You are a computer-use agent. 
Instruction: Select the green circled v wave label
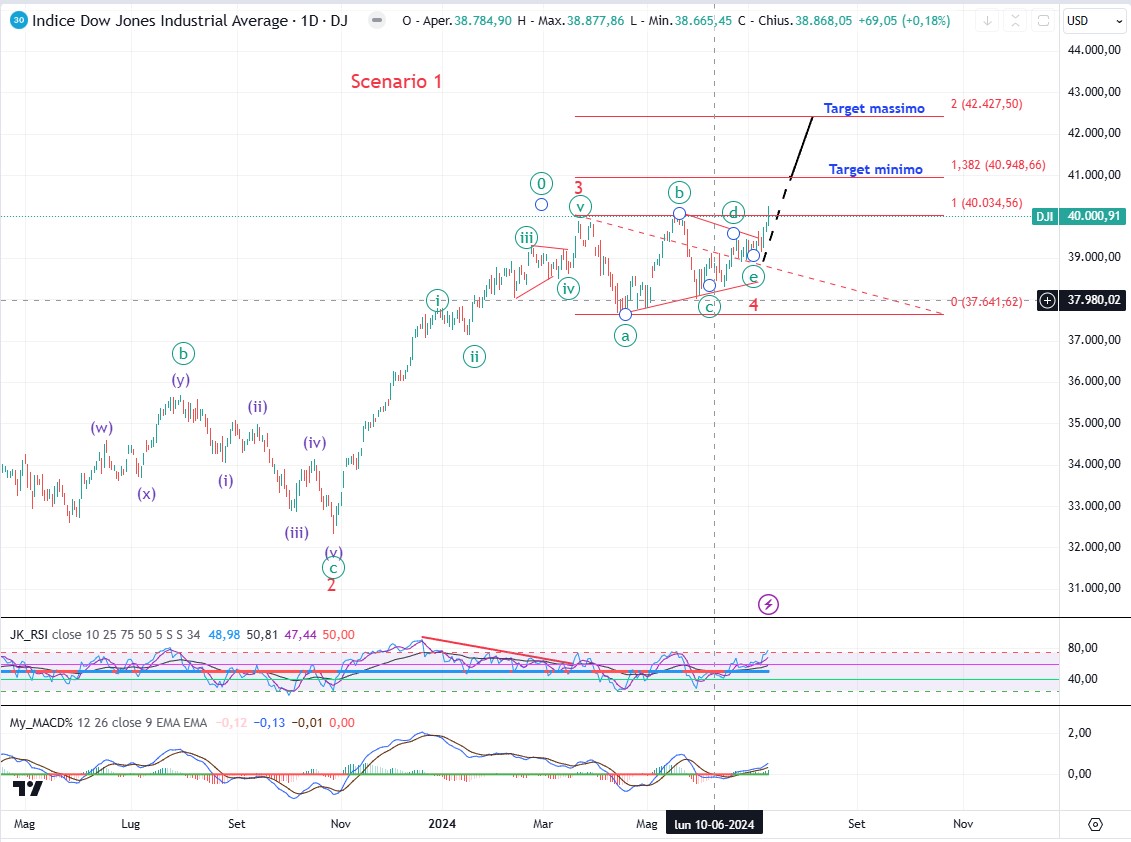click(x=580, y=206)
